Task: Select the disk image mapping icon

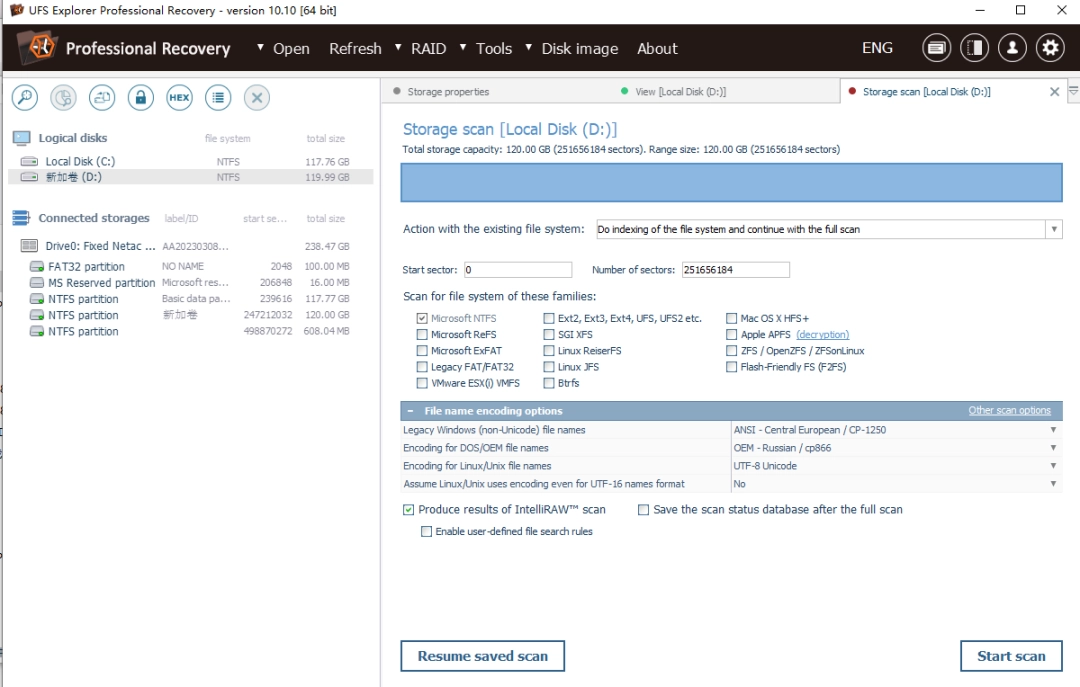Action: 101,97
